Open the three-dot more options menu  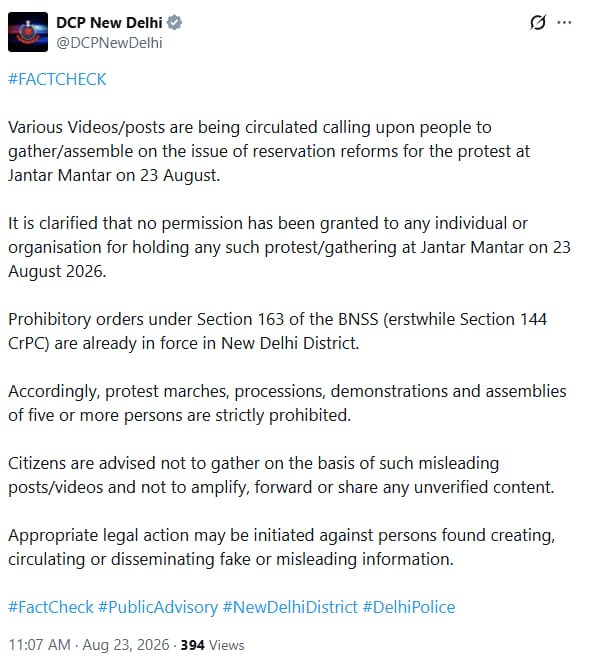click(564, 22)
